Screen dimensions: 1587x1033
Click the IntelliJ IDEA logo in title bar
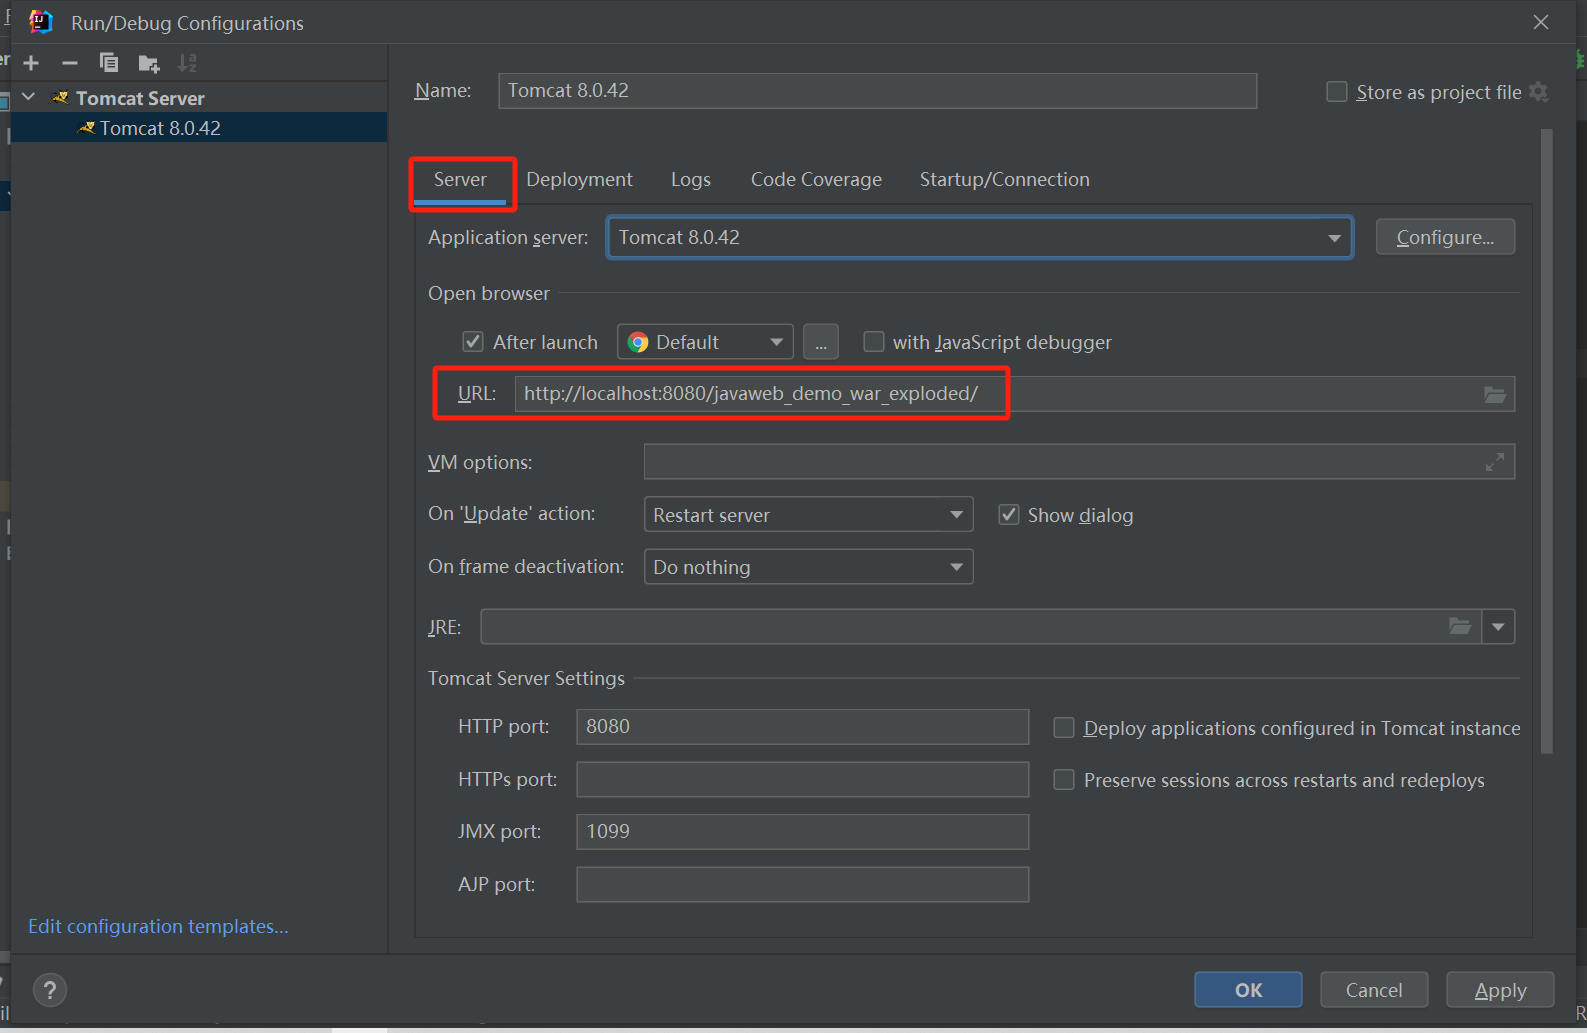click(x=41, y=21)
